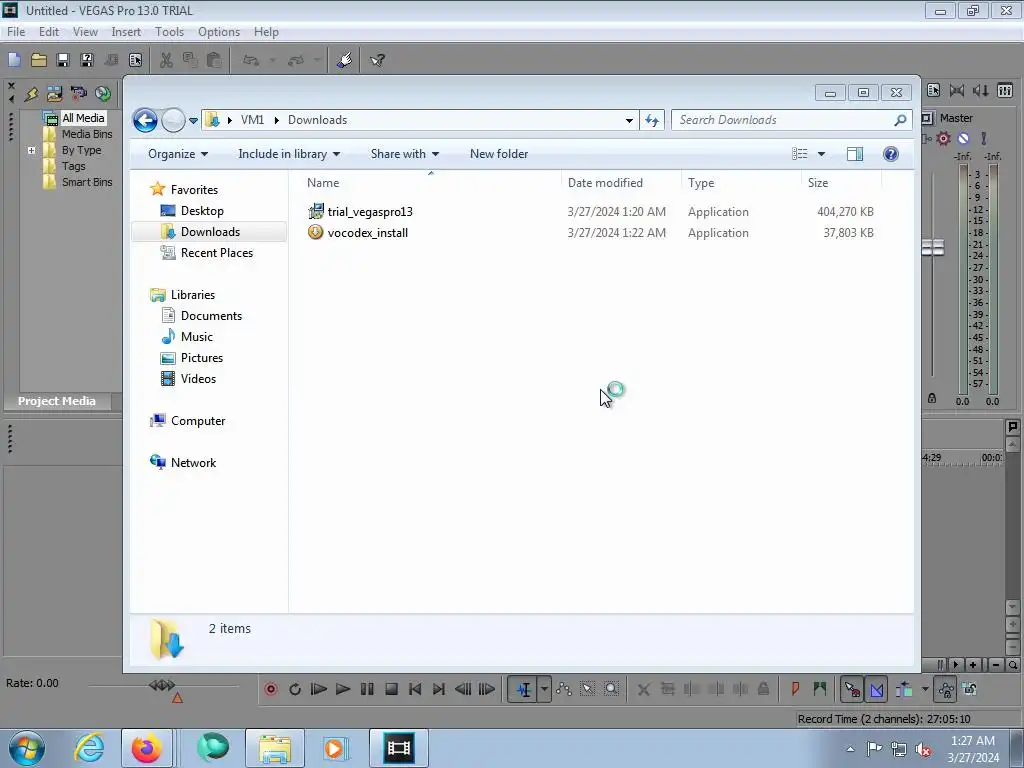Step to previous frame in transport bar

[x=463, y=689]
